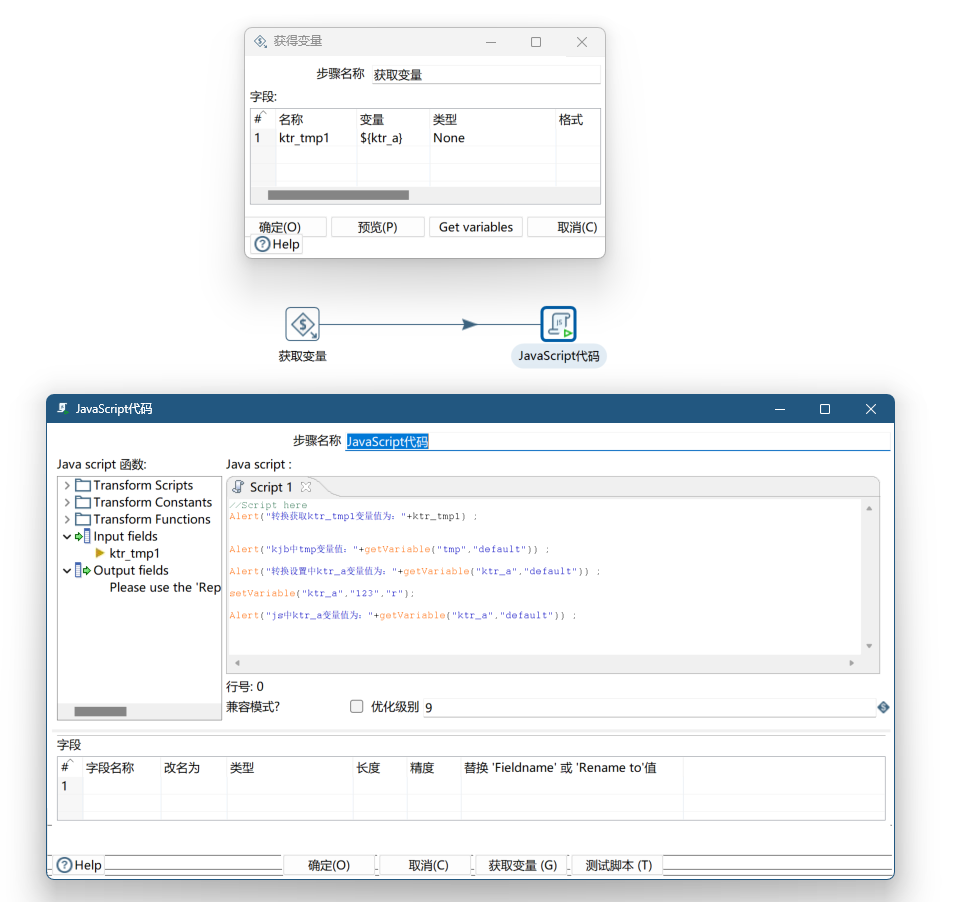
Task: Click the horizontal scrollbar in 获得变量 table
Action: click(x=338, y=195)
